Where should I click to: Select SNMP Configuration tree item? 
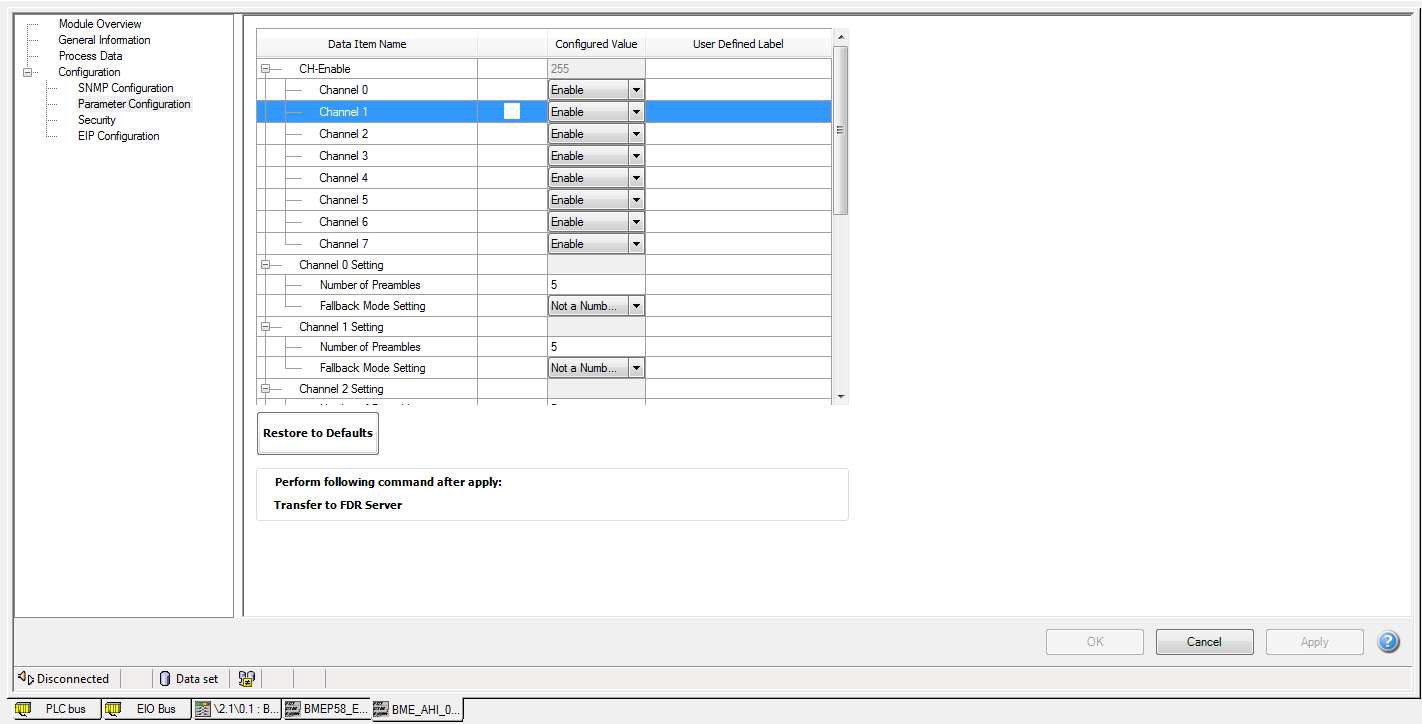[126, 88]
